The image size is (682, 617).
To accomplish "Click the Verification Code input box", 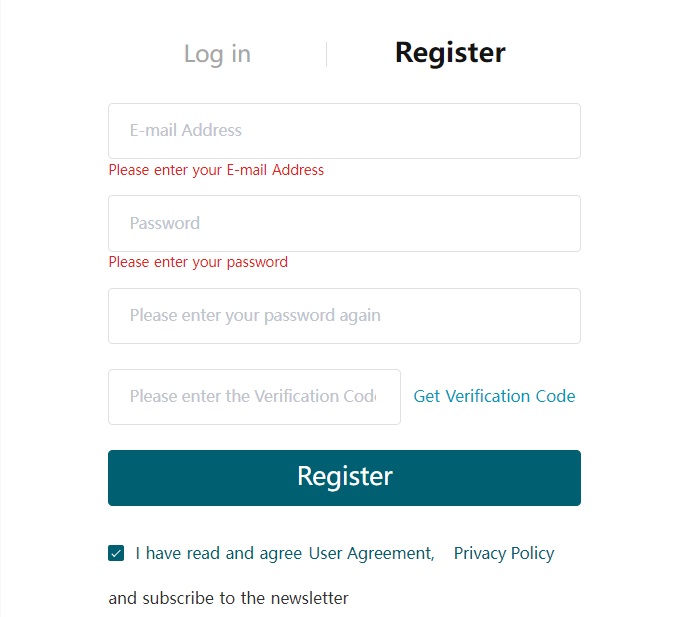I will [x=254, y=397].
